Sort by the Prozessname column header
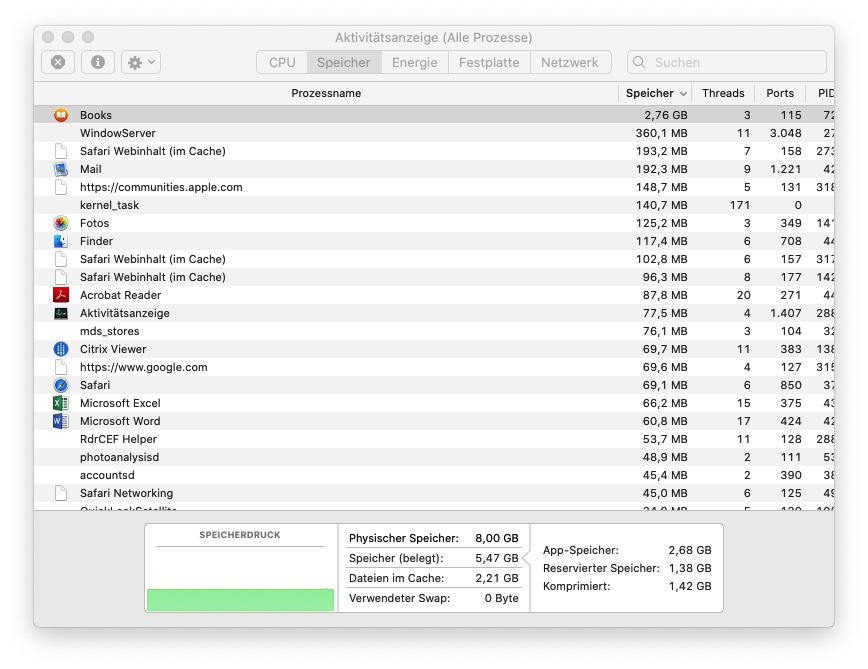 pyautogui.click(x=326, y=93)
